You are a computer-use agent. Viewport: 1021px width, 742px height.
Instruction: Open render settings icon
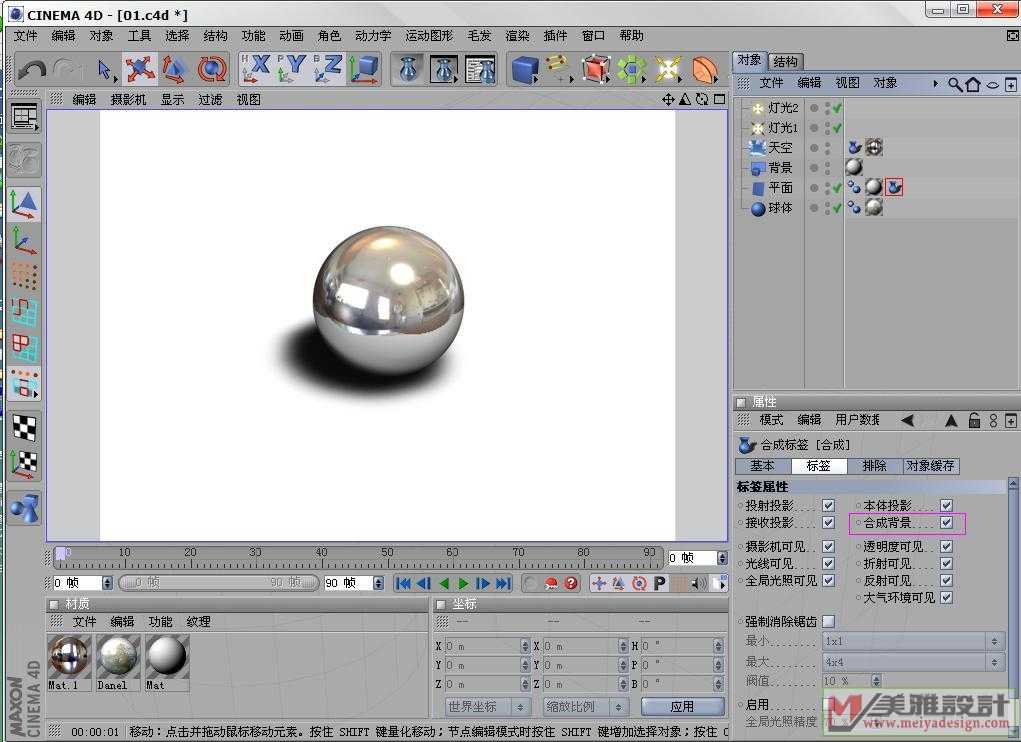pyautogui.click(x=481, y=70)
